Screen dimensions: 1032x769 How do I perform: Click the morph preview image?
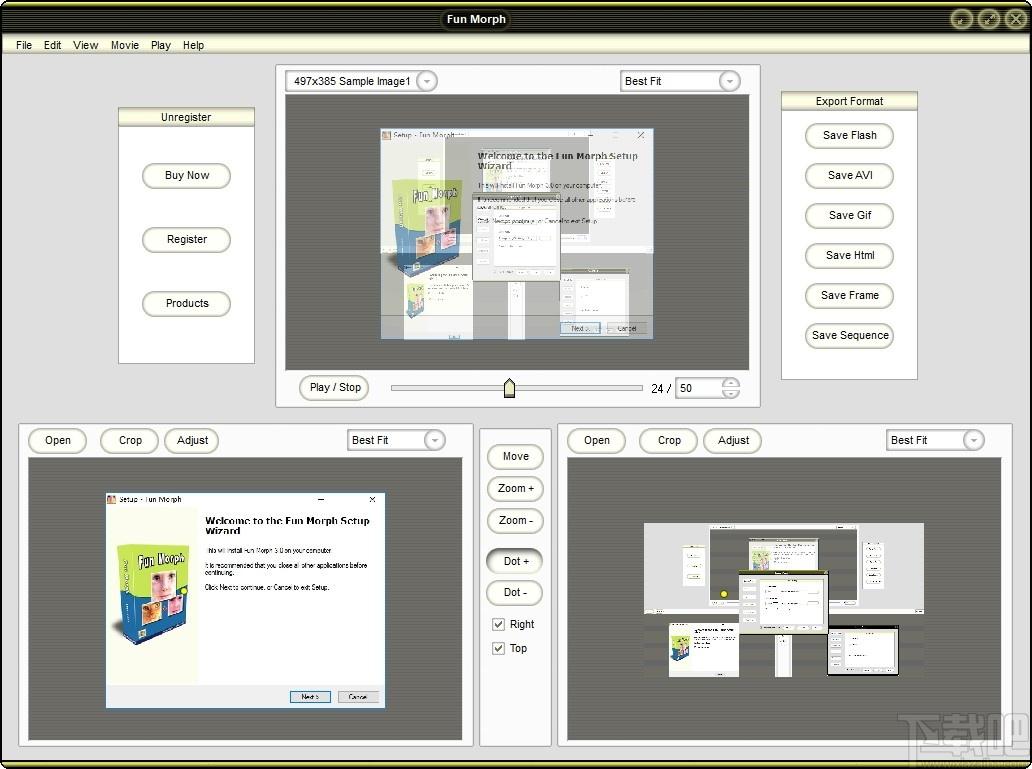click(x=517, y=234)
